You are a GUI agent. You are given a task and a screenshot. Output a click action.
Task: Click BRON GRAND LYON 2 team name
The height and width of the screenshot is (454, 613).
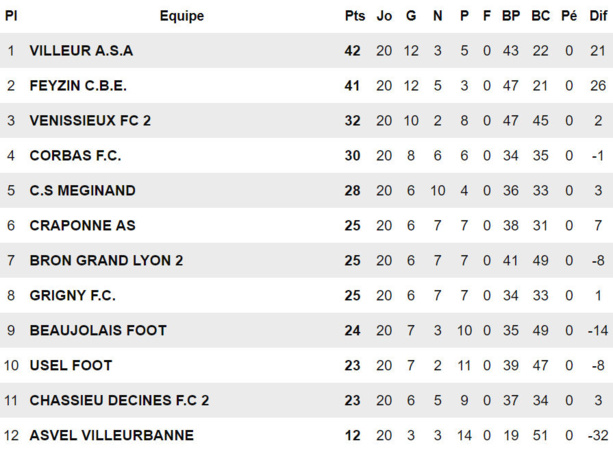106,261
